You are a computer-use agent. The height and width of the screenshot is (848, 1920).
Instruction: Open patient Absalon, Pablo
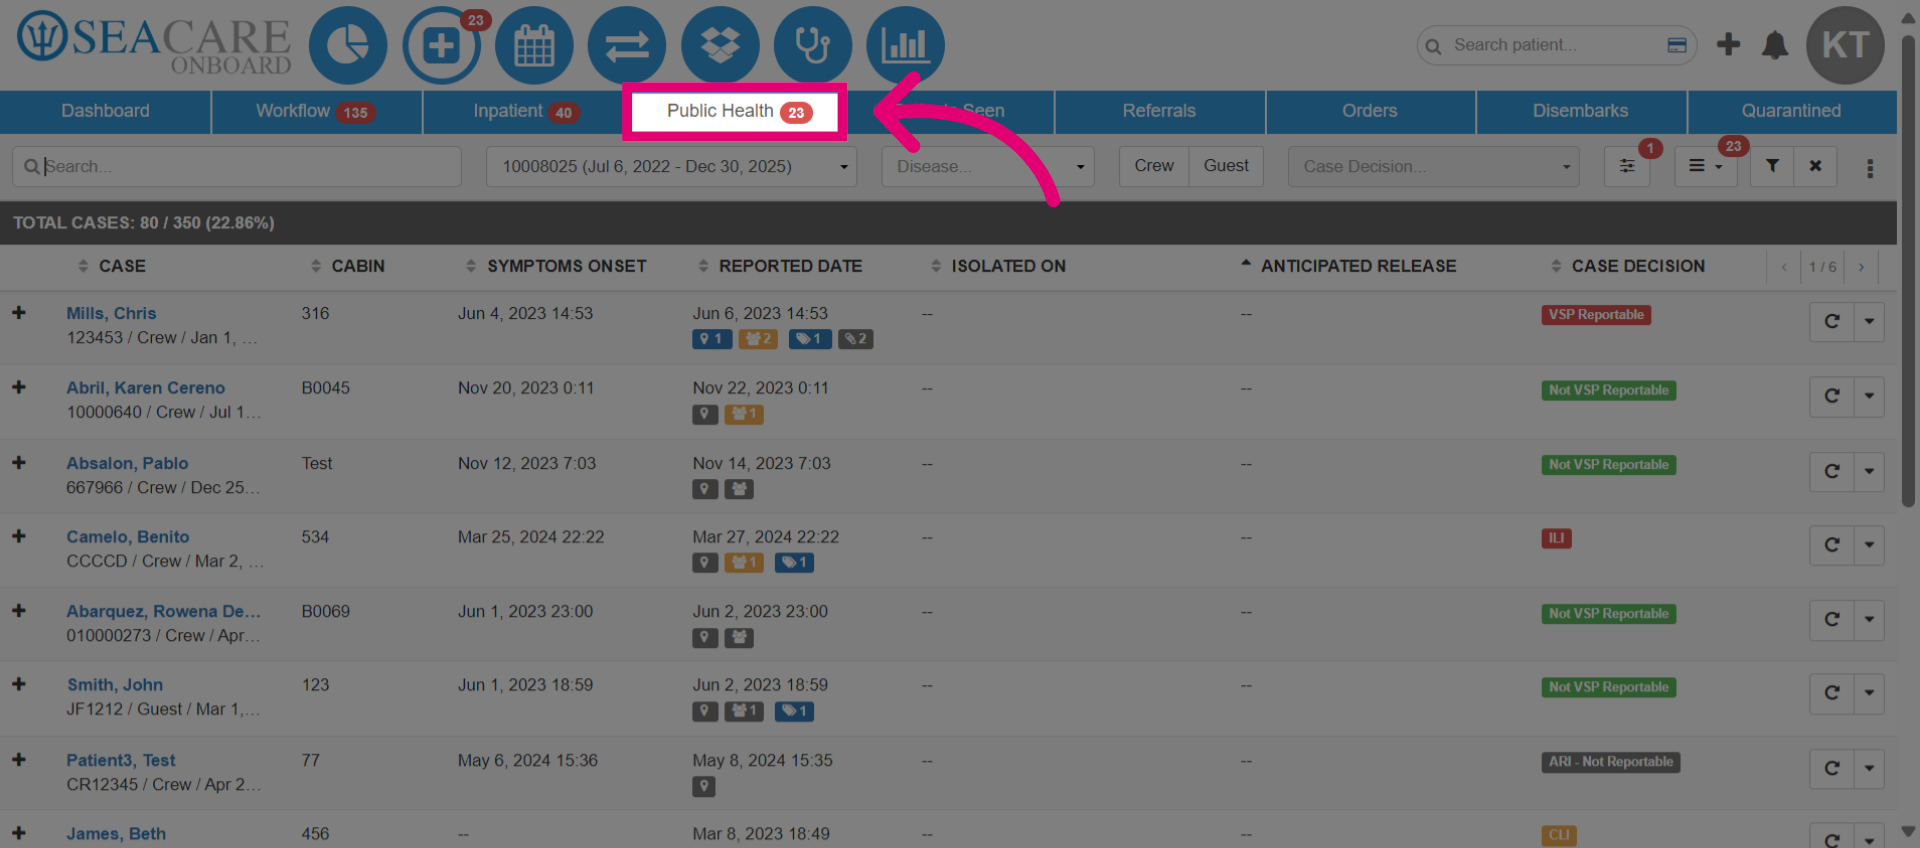click(x=127, y=463)
